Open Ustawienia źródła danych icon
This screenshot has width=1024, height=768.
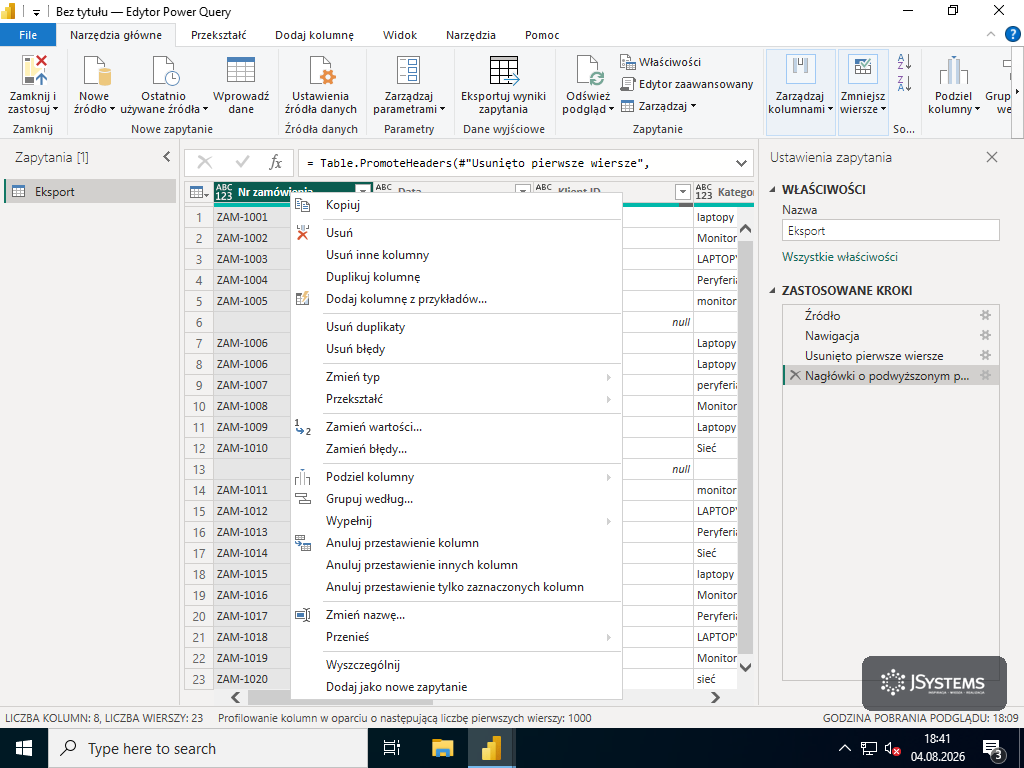click(x=321, y=71)
